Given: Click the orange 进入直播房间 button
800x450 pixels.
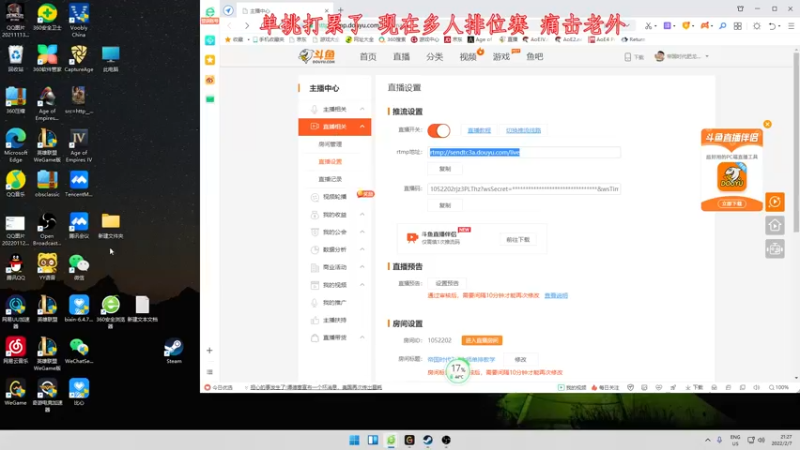Looking at the screenshot, I should [x=482, y=340].
